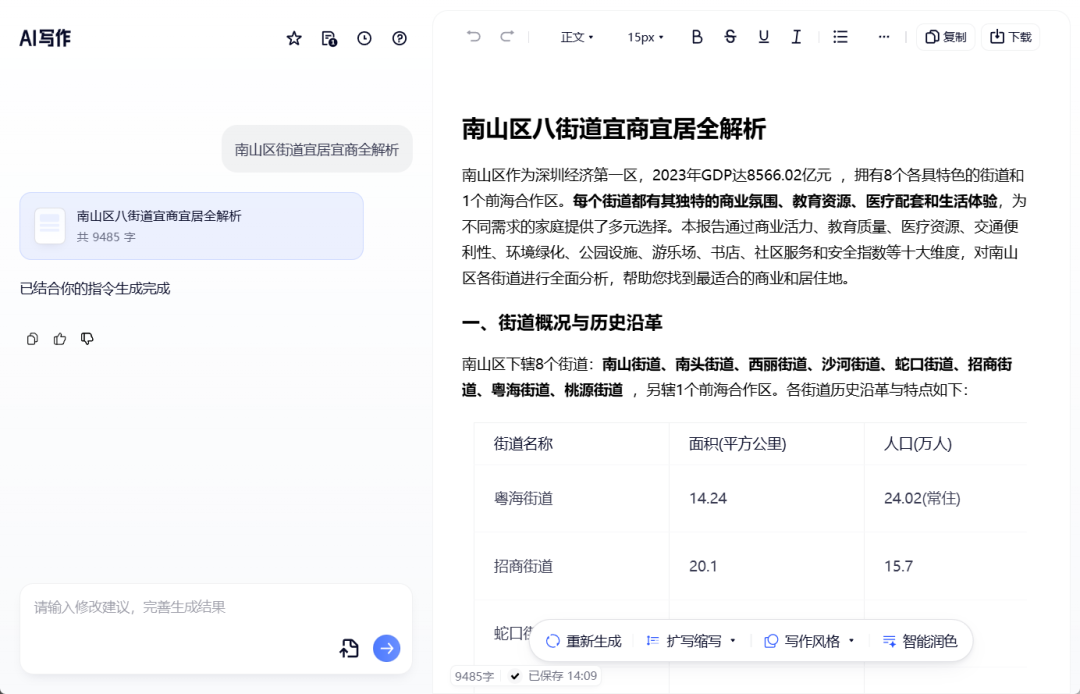1080x694 pixels.
Task: Click the undo arrow icon
Action: (473, 37)
